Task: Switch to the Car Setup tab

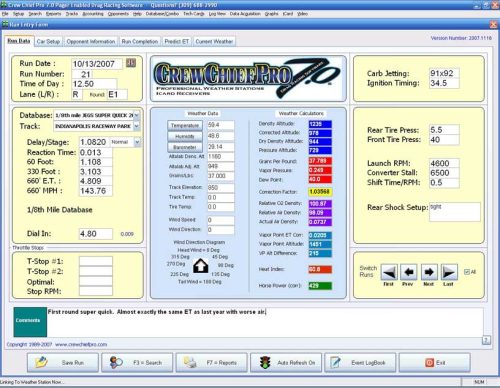Action: (48, 41)
